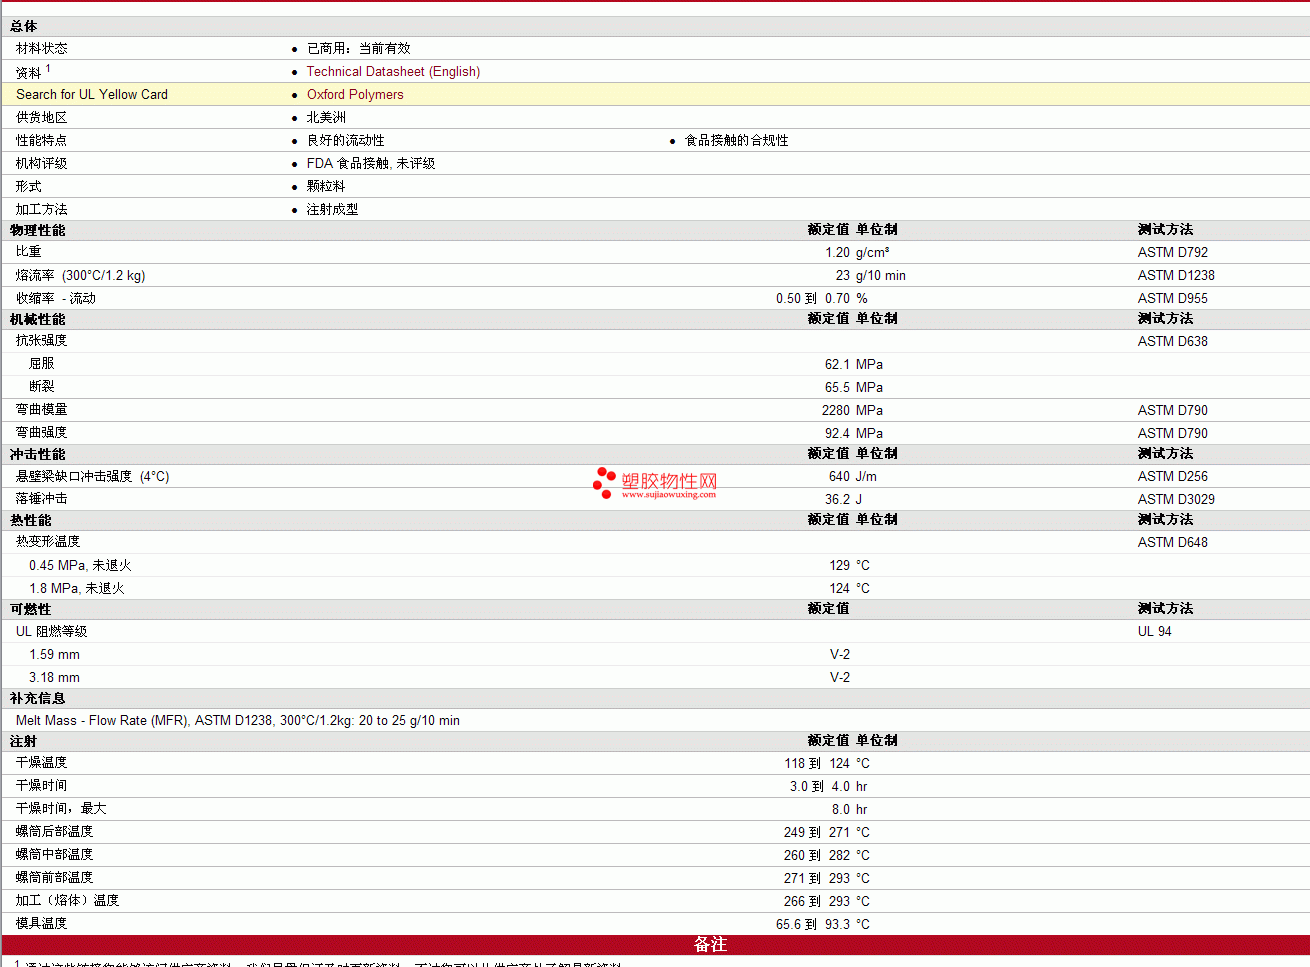Click the '供货地区' row label
Screen dimensions: 1310x967
[x=42, y=118]
